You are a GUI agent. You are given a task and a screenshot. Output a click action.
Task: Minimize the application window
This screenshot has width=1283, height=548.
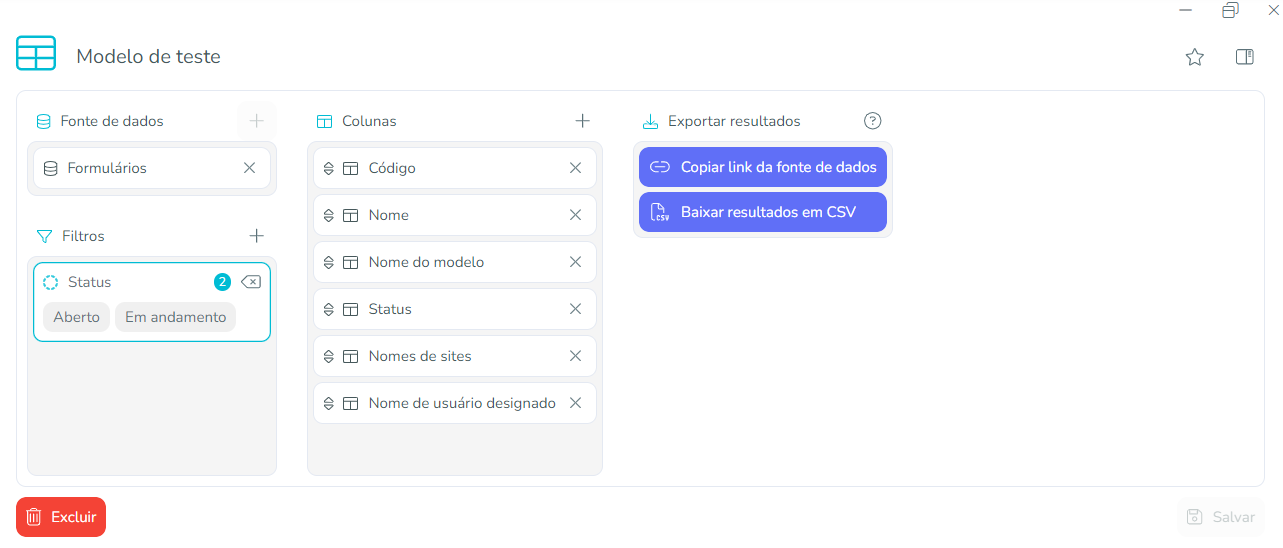click(x=1185, y=10)
